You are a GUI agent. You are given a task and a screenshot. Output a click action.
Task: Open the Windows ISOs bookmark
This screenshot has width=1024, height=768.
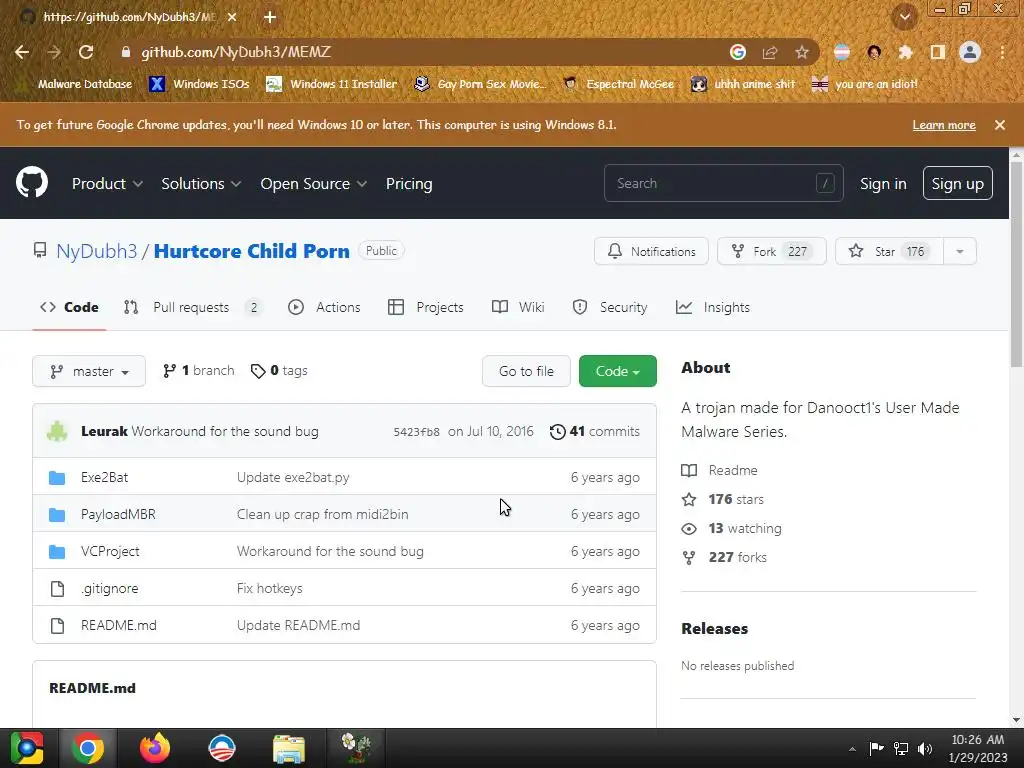[x=199, y=84]
